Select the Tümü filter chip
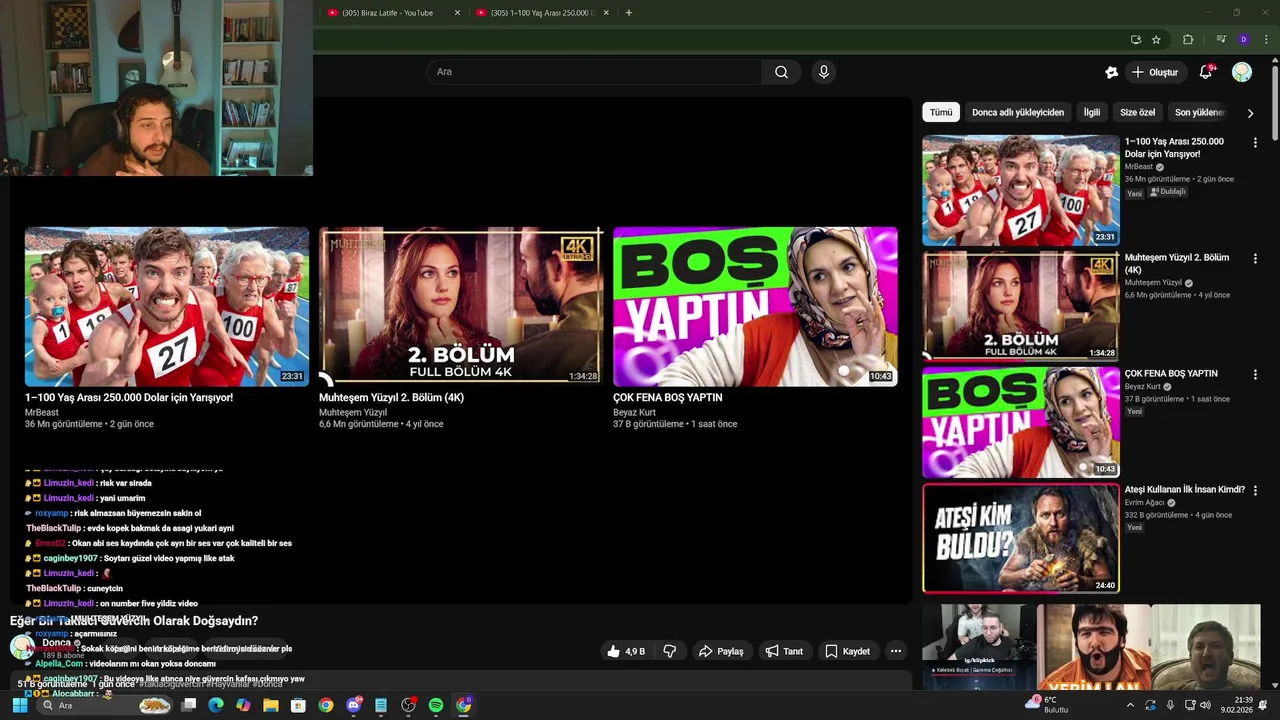 point(941,113)
